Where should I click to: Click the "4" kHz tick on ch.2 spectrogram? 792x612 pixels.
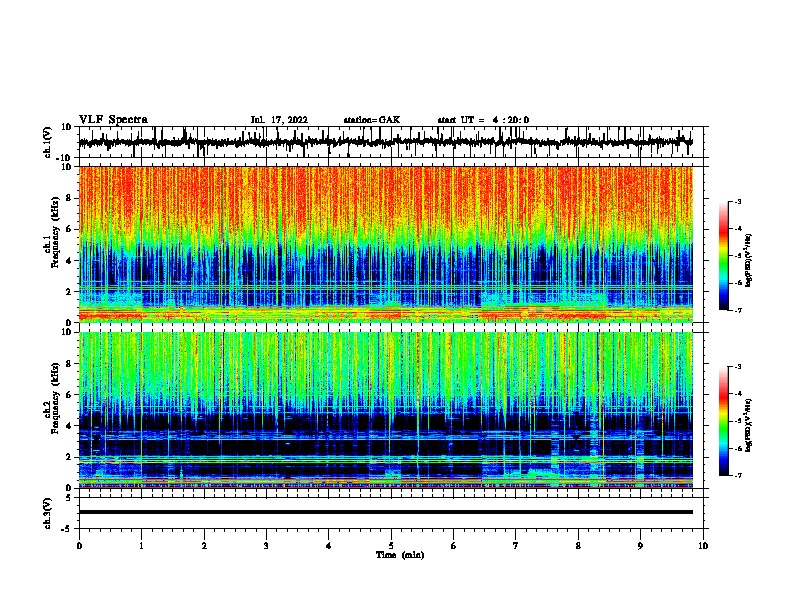[x=69, y=426]
